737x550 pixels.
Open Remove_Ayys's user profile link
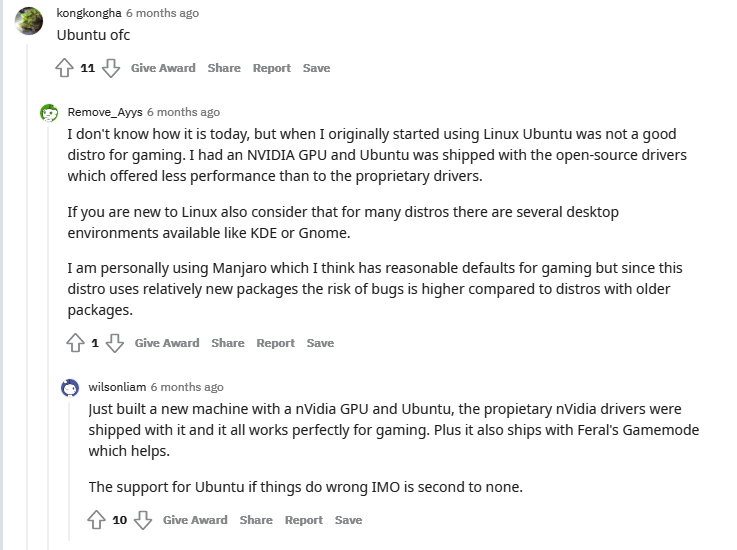(104, 112)
